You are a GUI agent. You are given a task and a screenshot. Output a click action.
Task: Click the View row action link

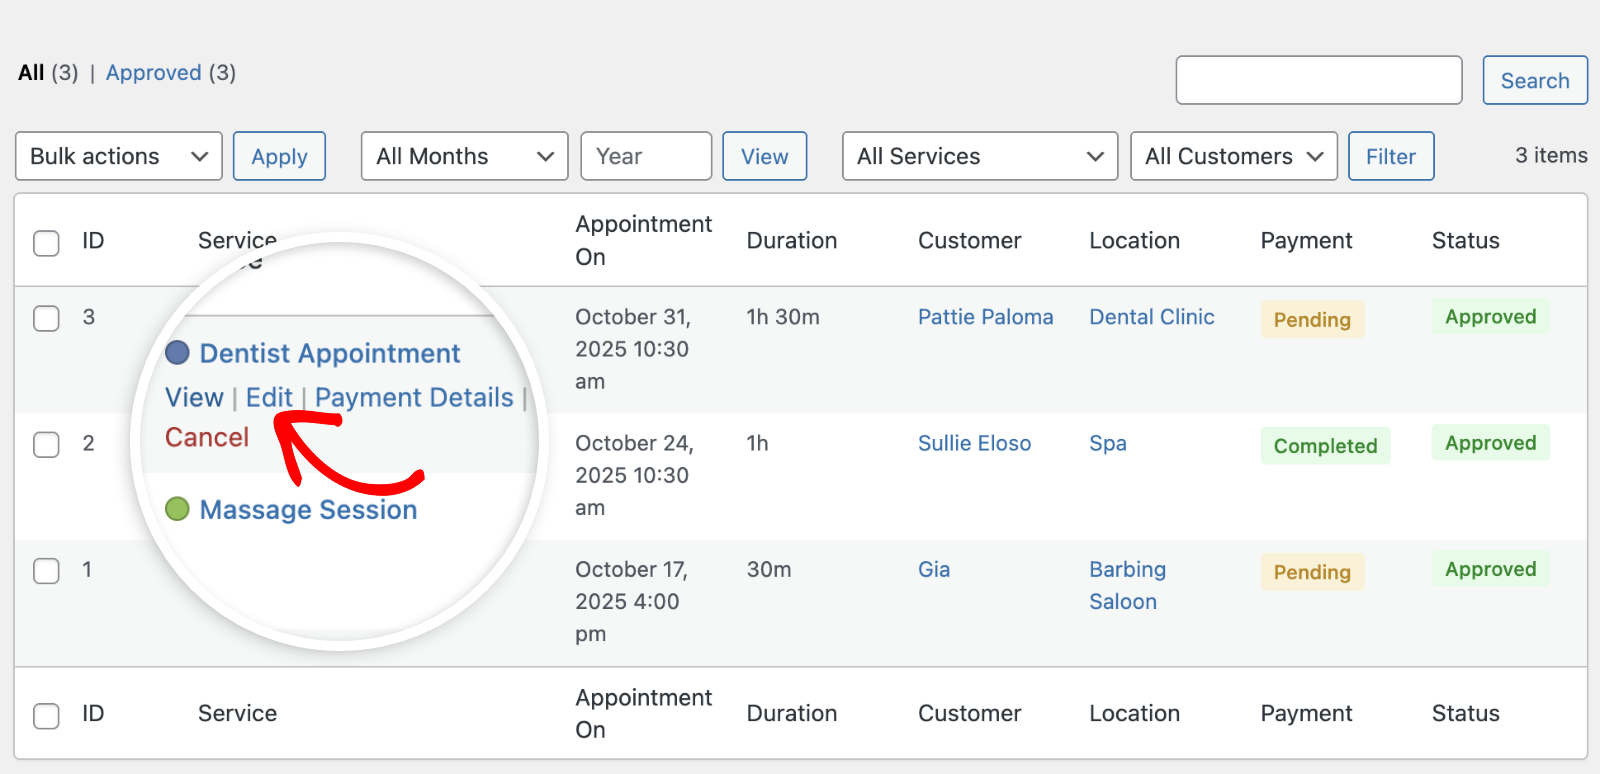pyautogui.click(x=194, y=398)
